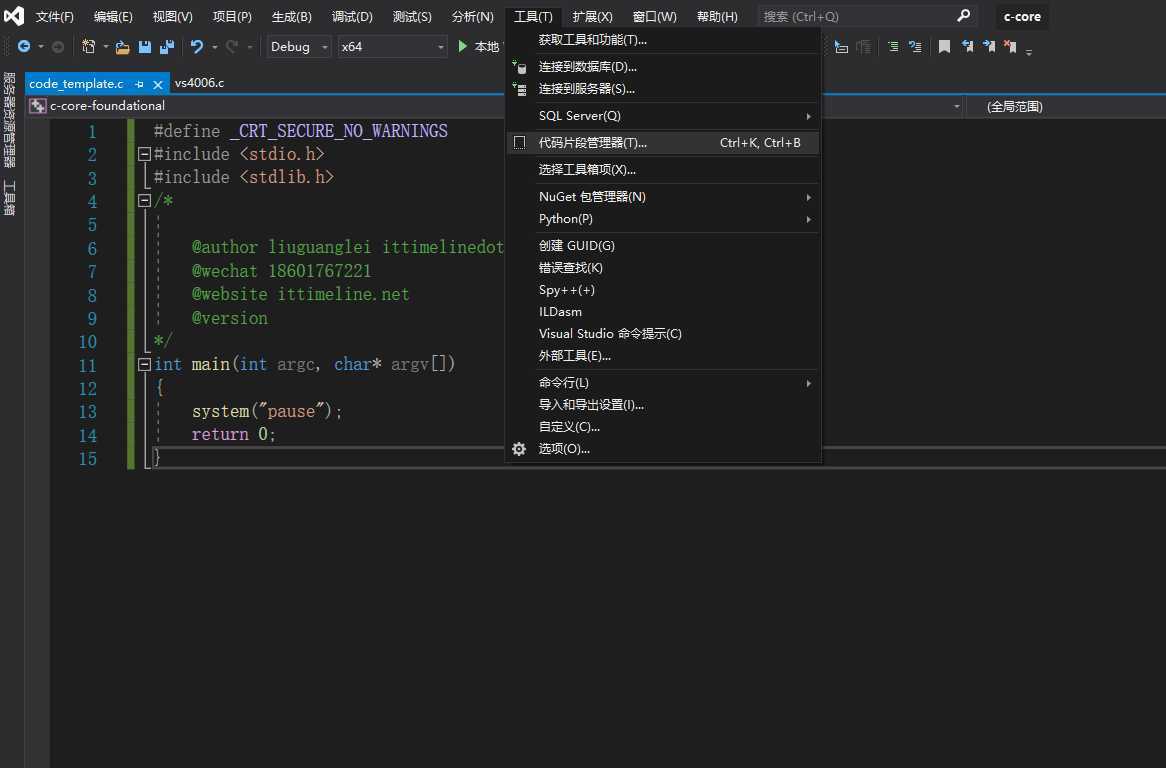
Task: Go to the previous bookmark icon
Action: tap(967, 47)
